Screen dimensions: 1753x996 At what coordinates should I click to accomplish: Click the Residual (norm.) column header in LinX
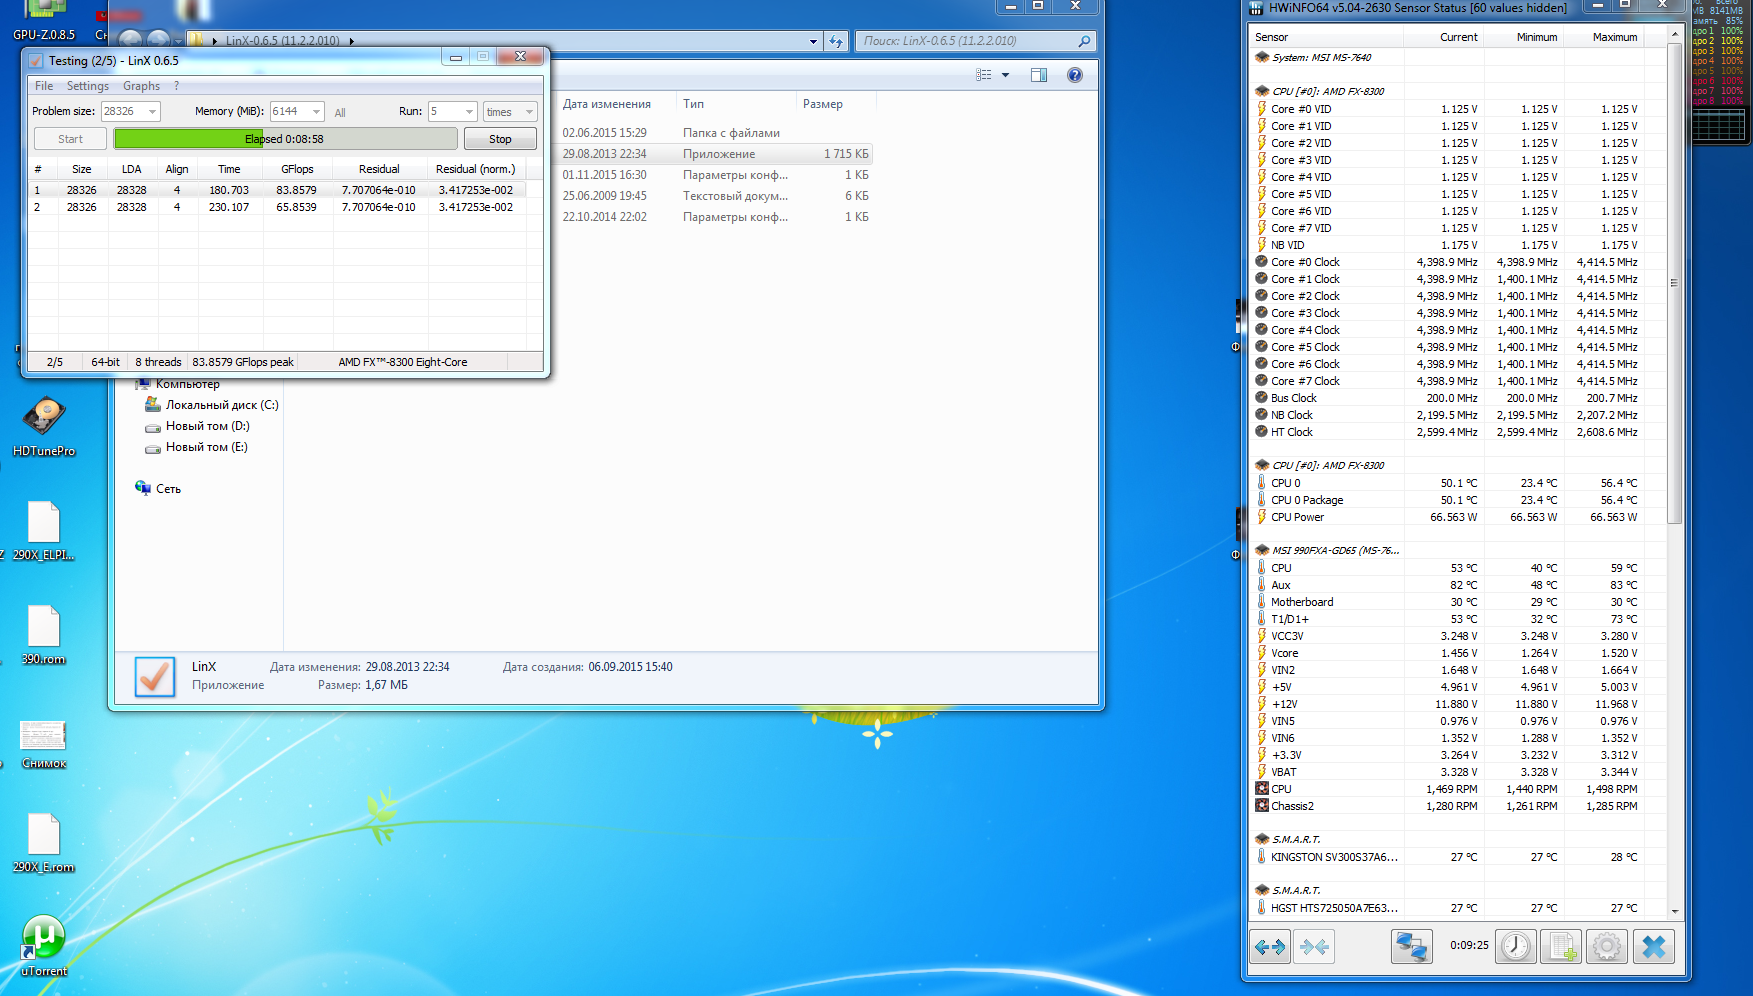[476, 169]
